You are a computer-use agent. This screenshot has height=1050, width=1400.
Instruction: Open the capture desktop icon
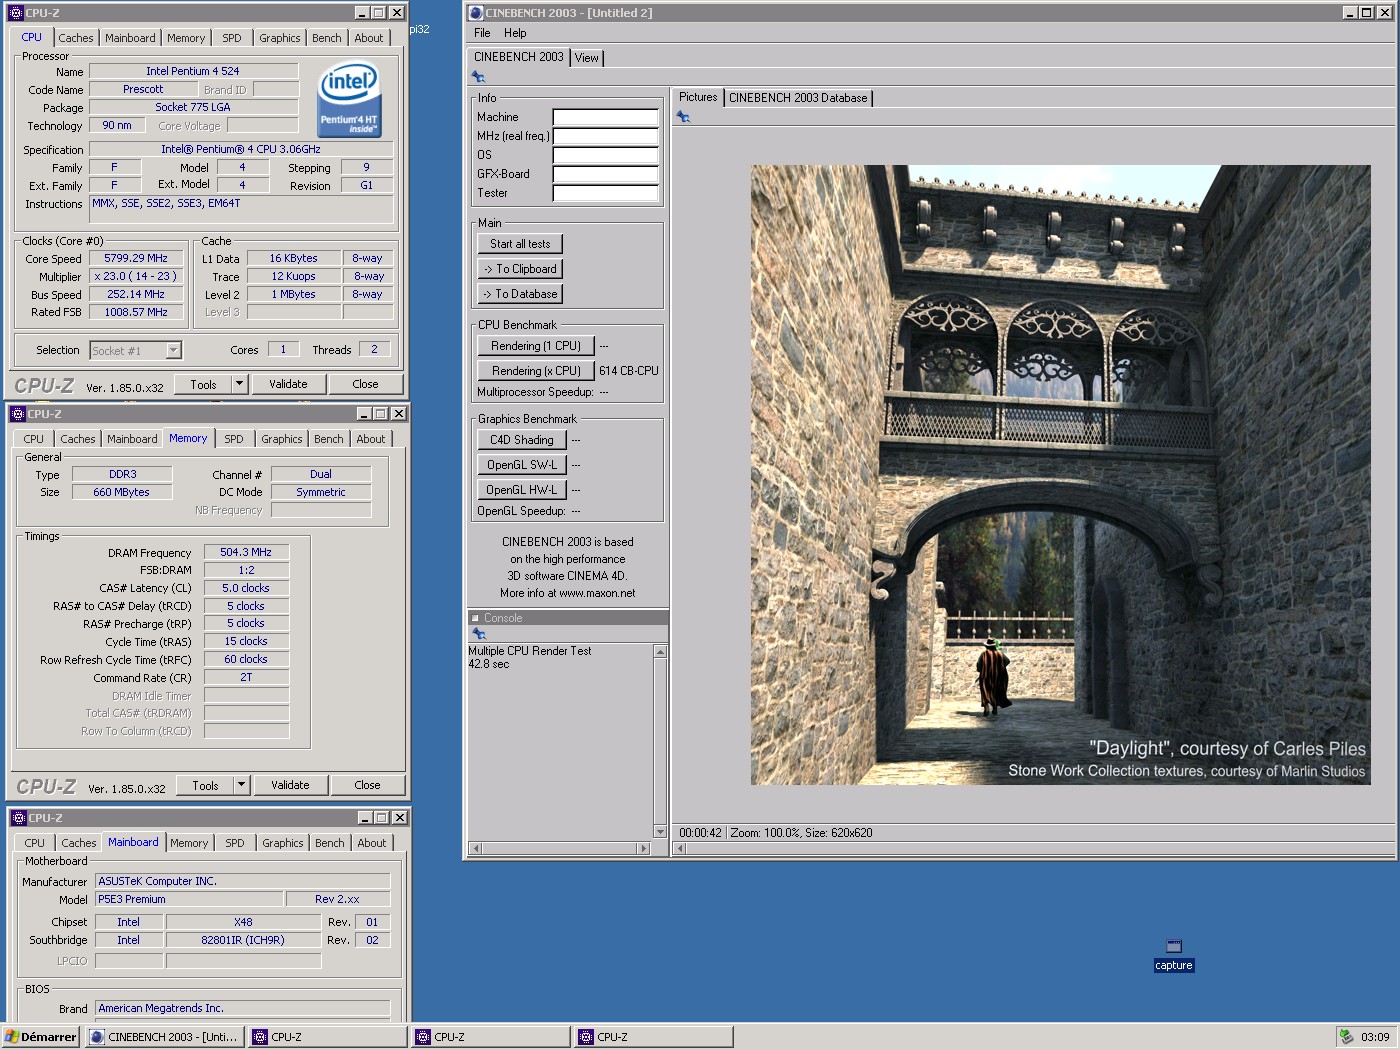click(1174, 955)
